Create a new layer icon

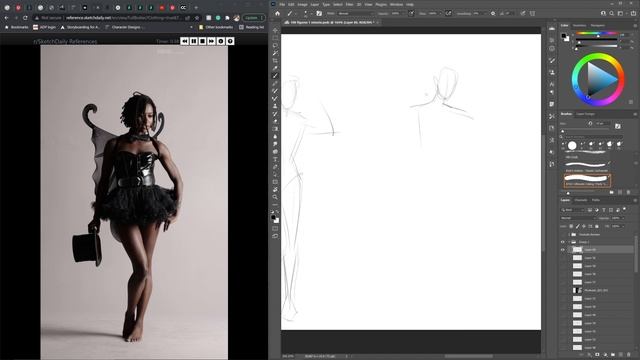[621, 355]
